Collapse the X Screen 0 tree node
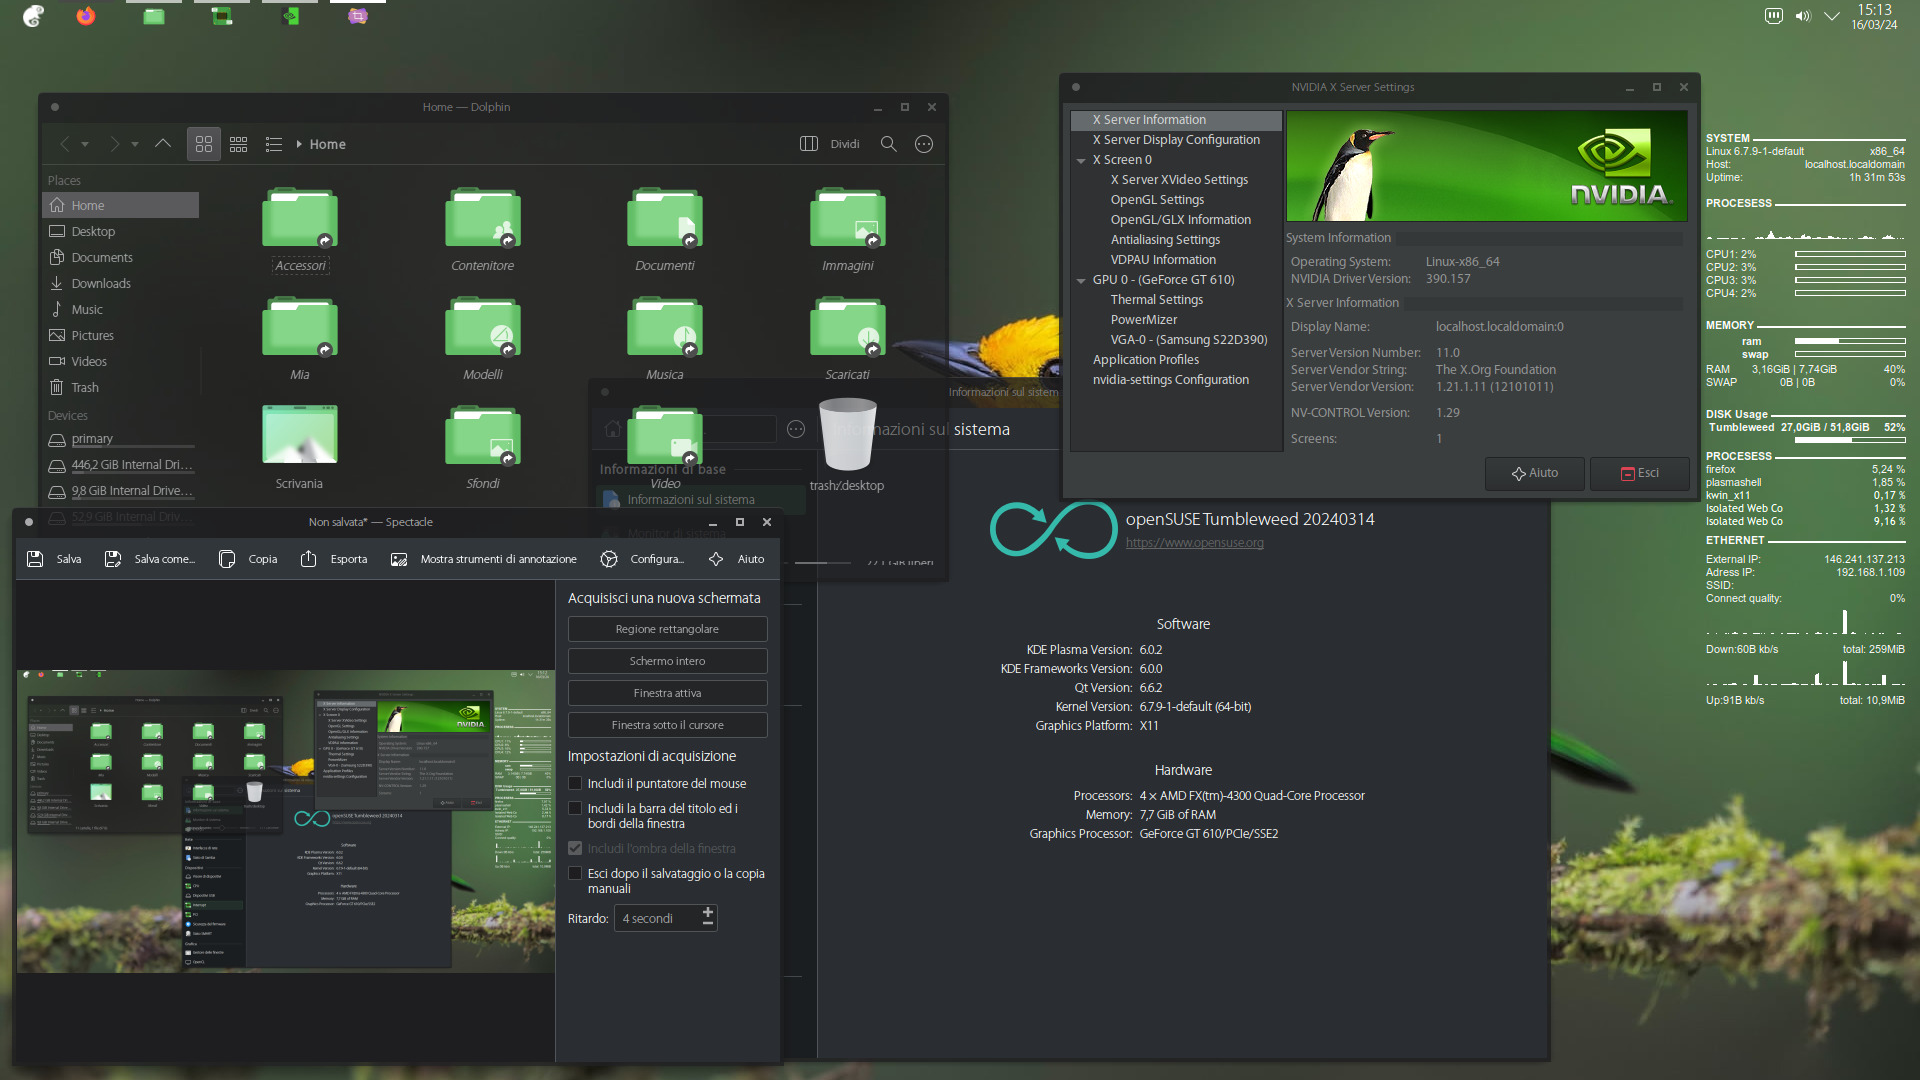Screen dimensions: 1920x1080 click(x=1081, y=160)
